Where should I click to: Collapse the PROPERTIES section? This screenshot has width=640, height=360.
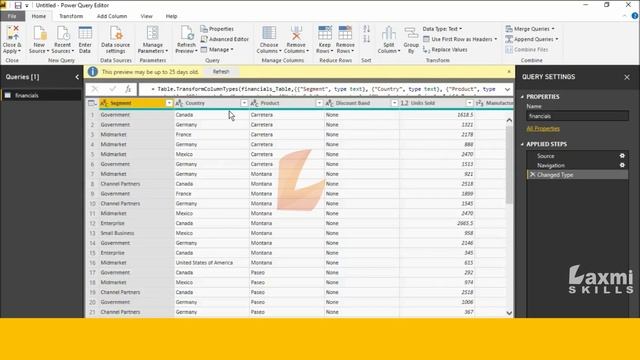coord(522,97)
